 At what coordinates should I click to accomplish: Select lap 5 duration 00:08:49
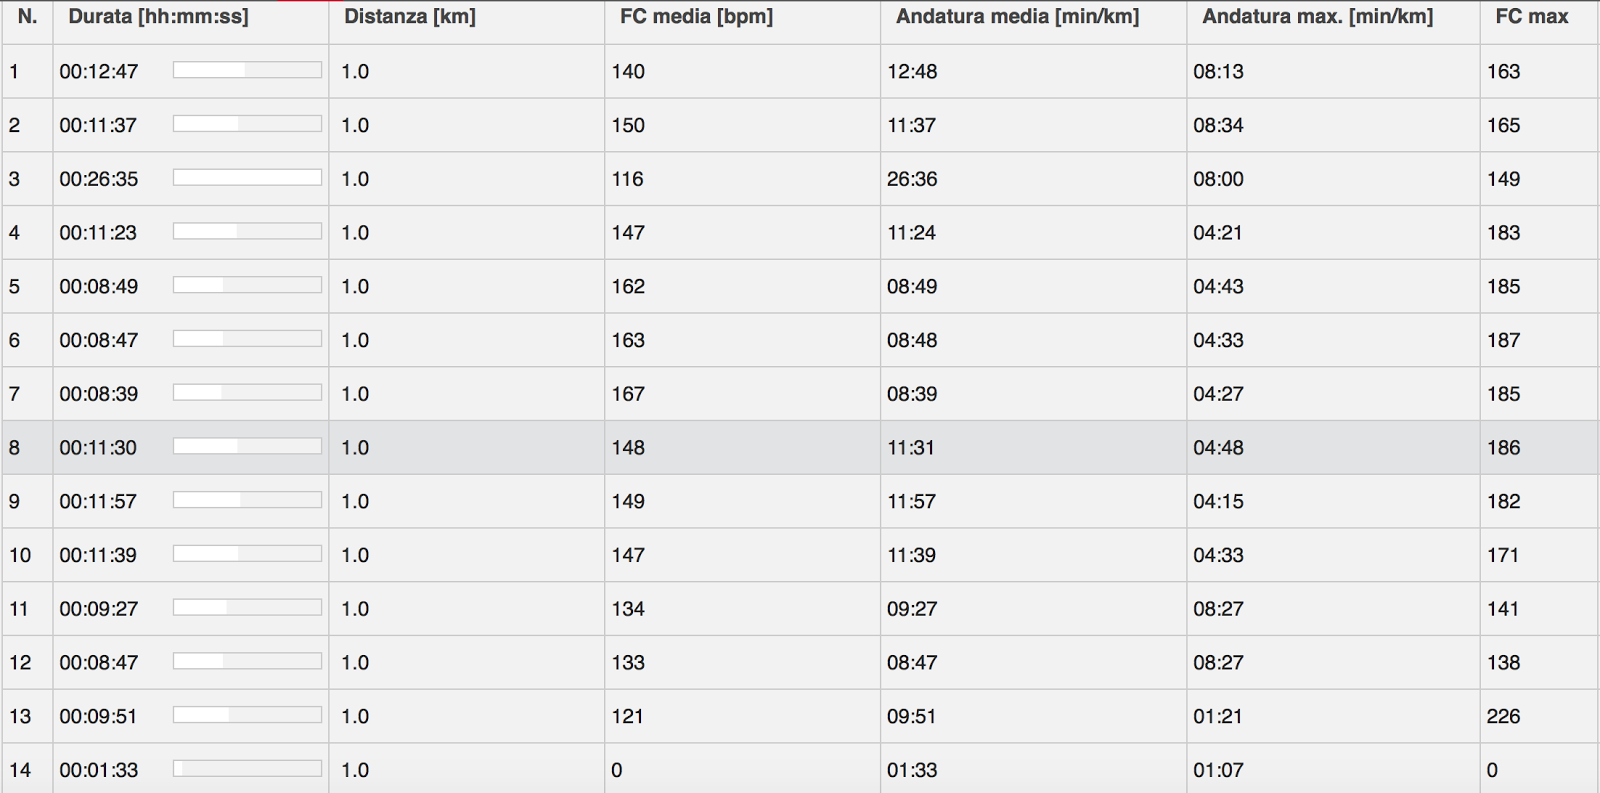(x=99, y=287)
